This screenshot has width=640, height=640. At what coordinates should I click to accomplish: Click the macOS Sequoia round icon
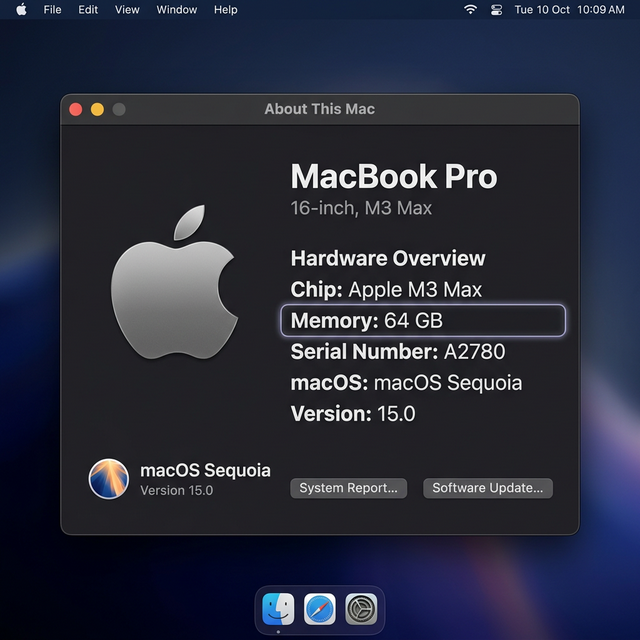pyautogui.click(x=109, y=479)
